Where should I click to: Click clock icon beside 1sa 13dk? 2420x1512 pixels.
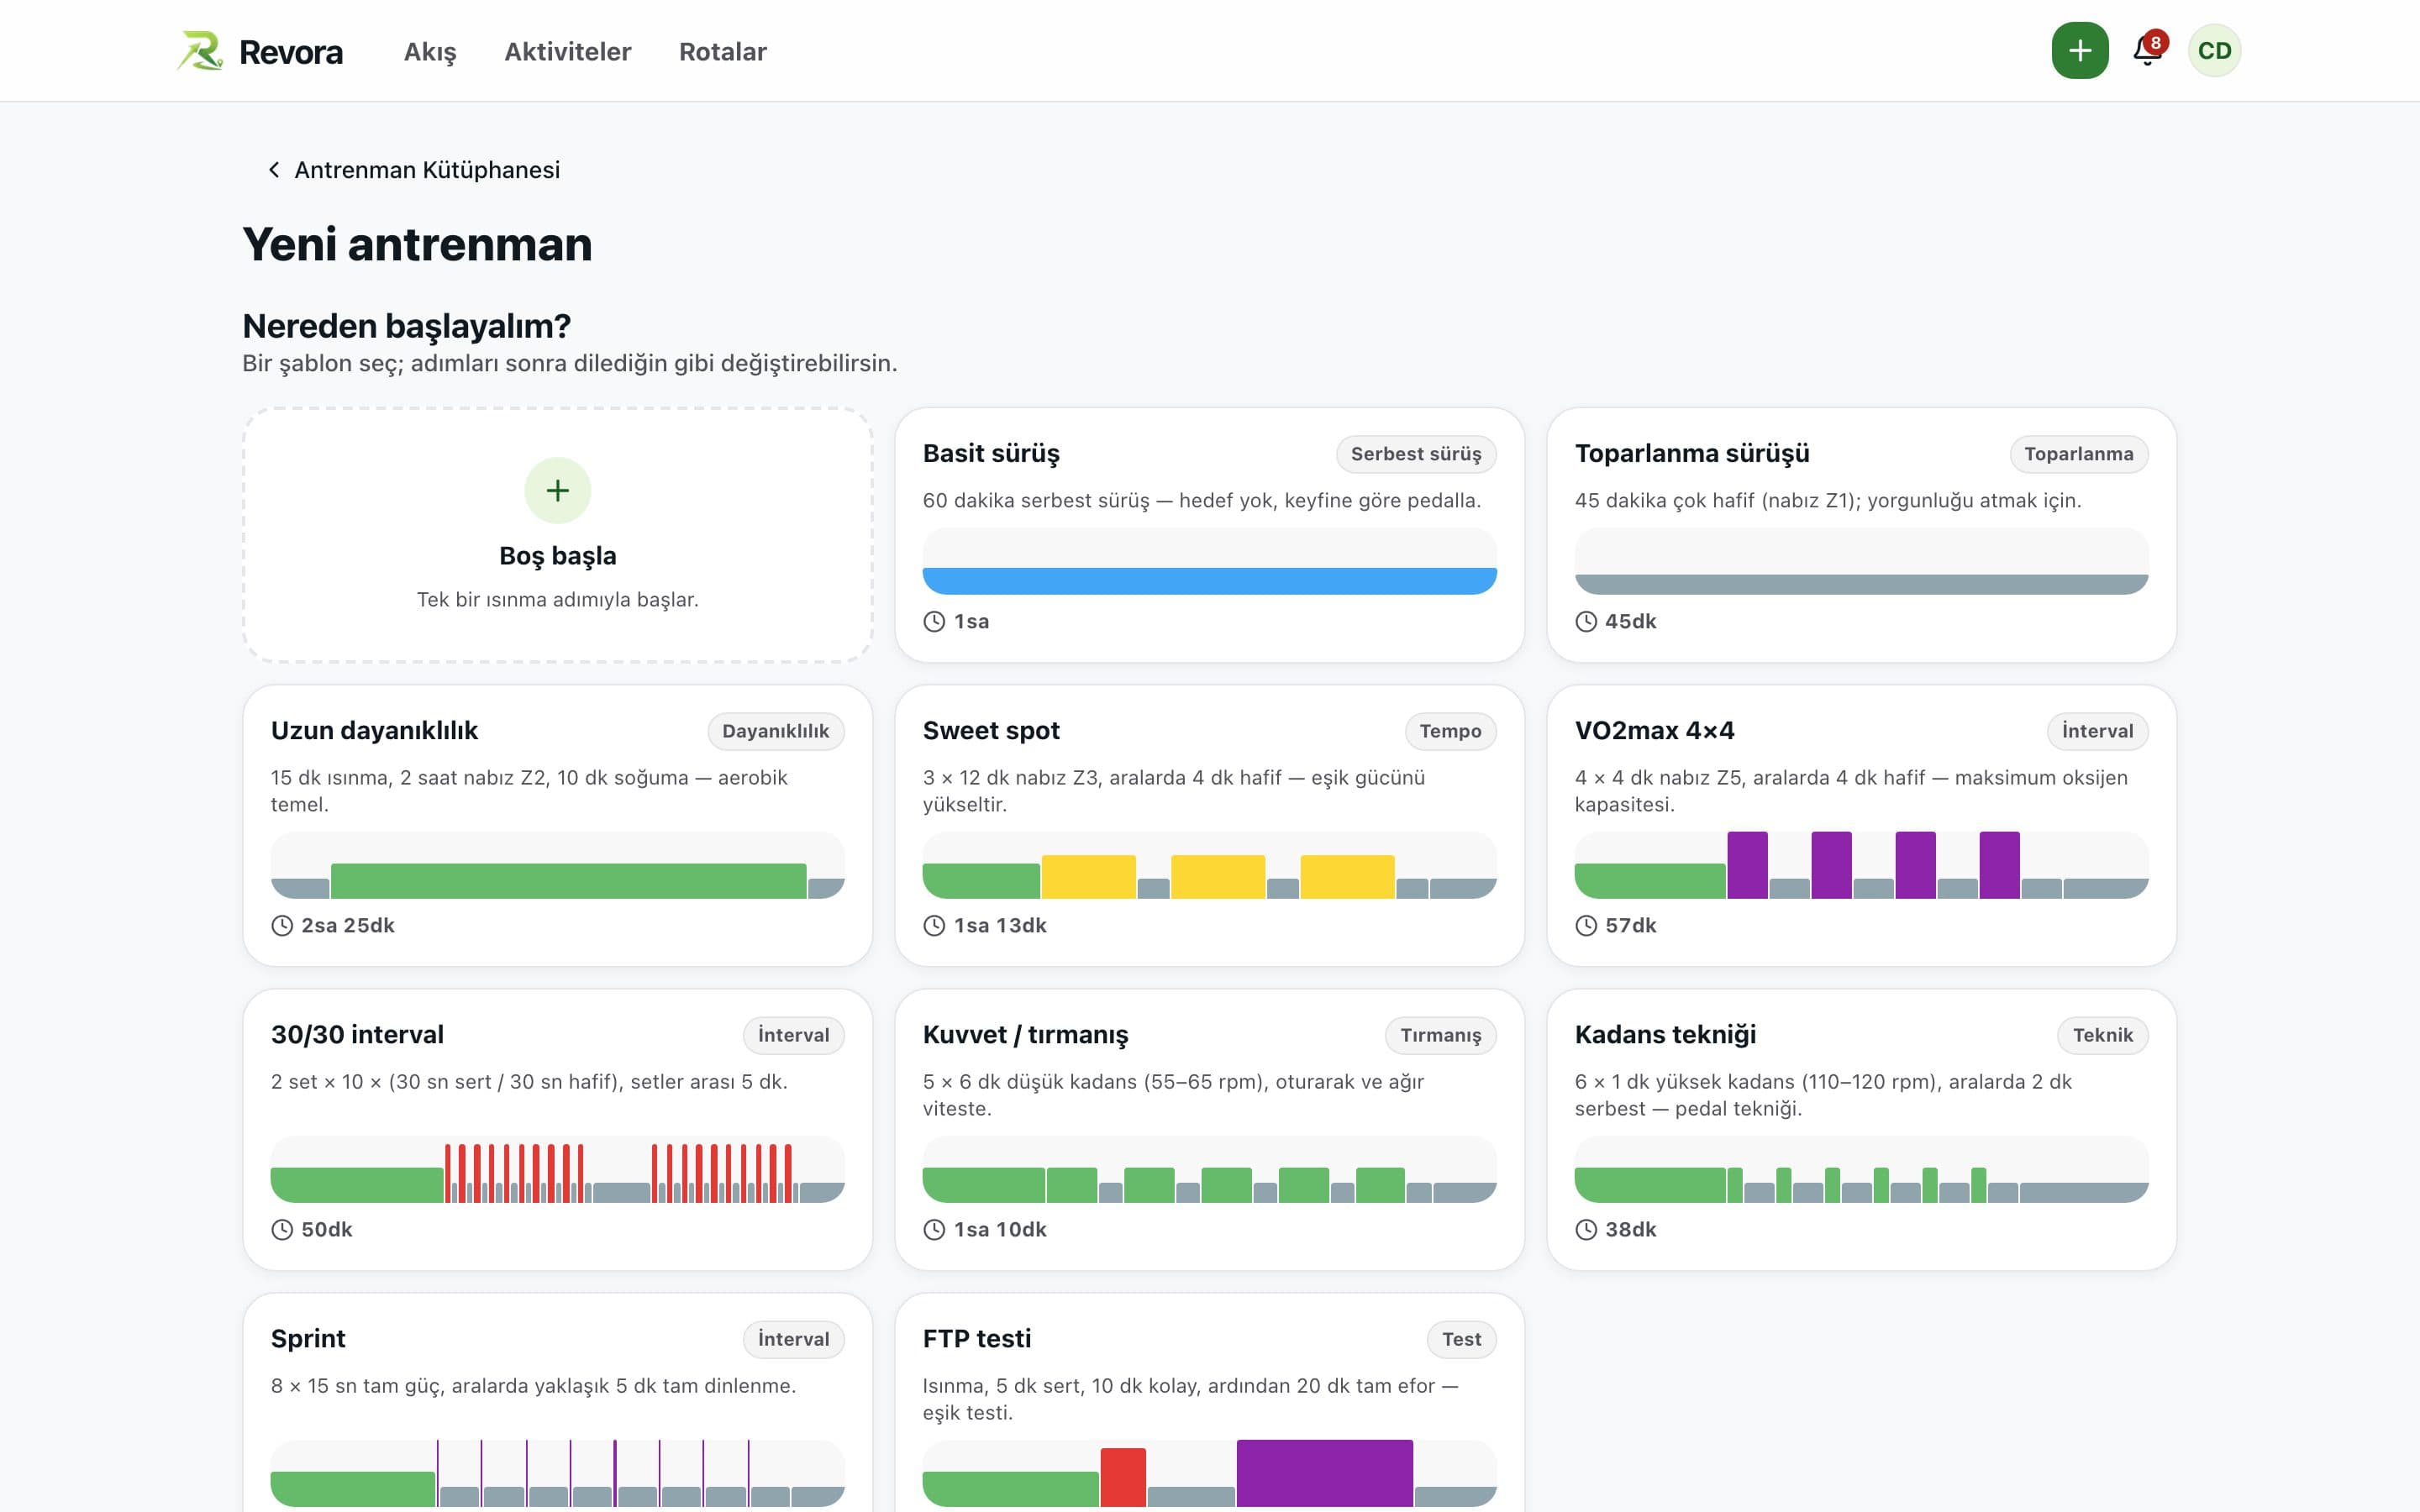pyautogui.click(x=934, y=925)
